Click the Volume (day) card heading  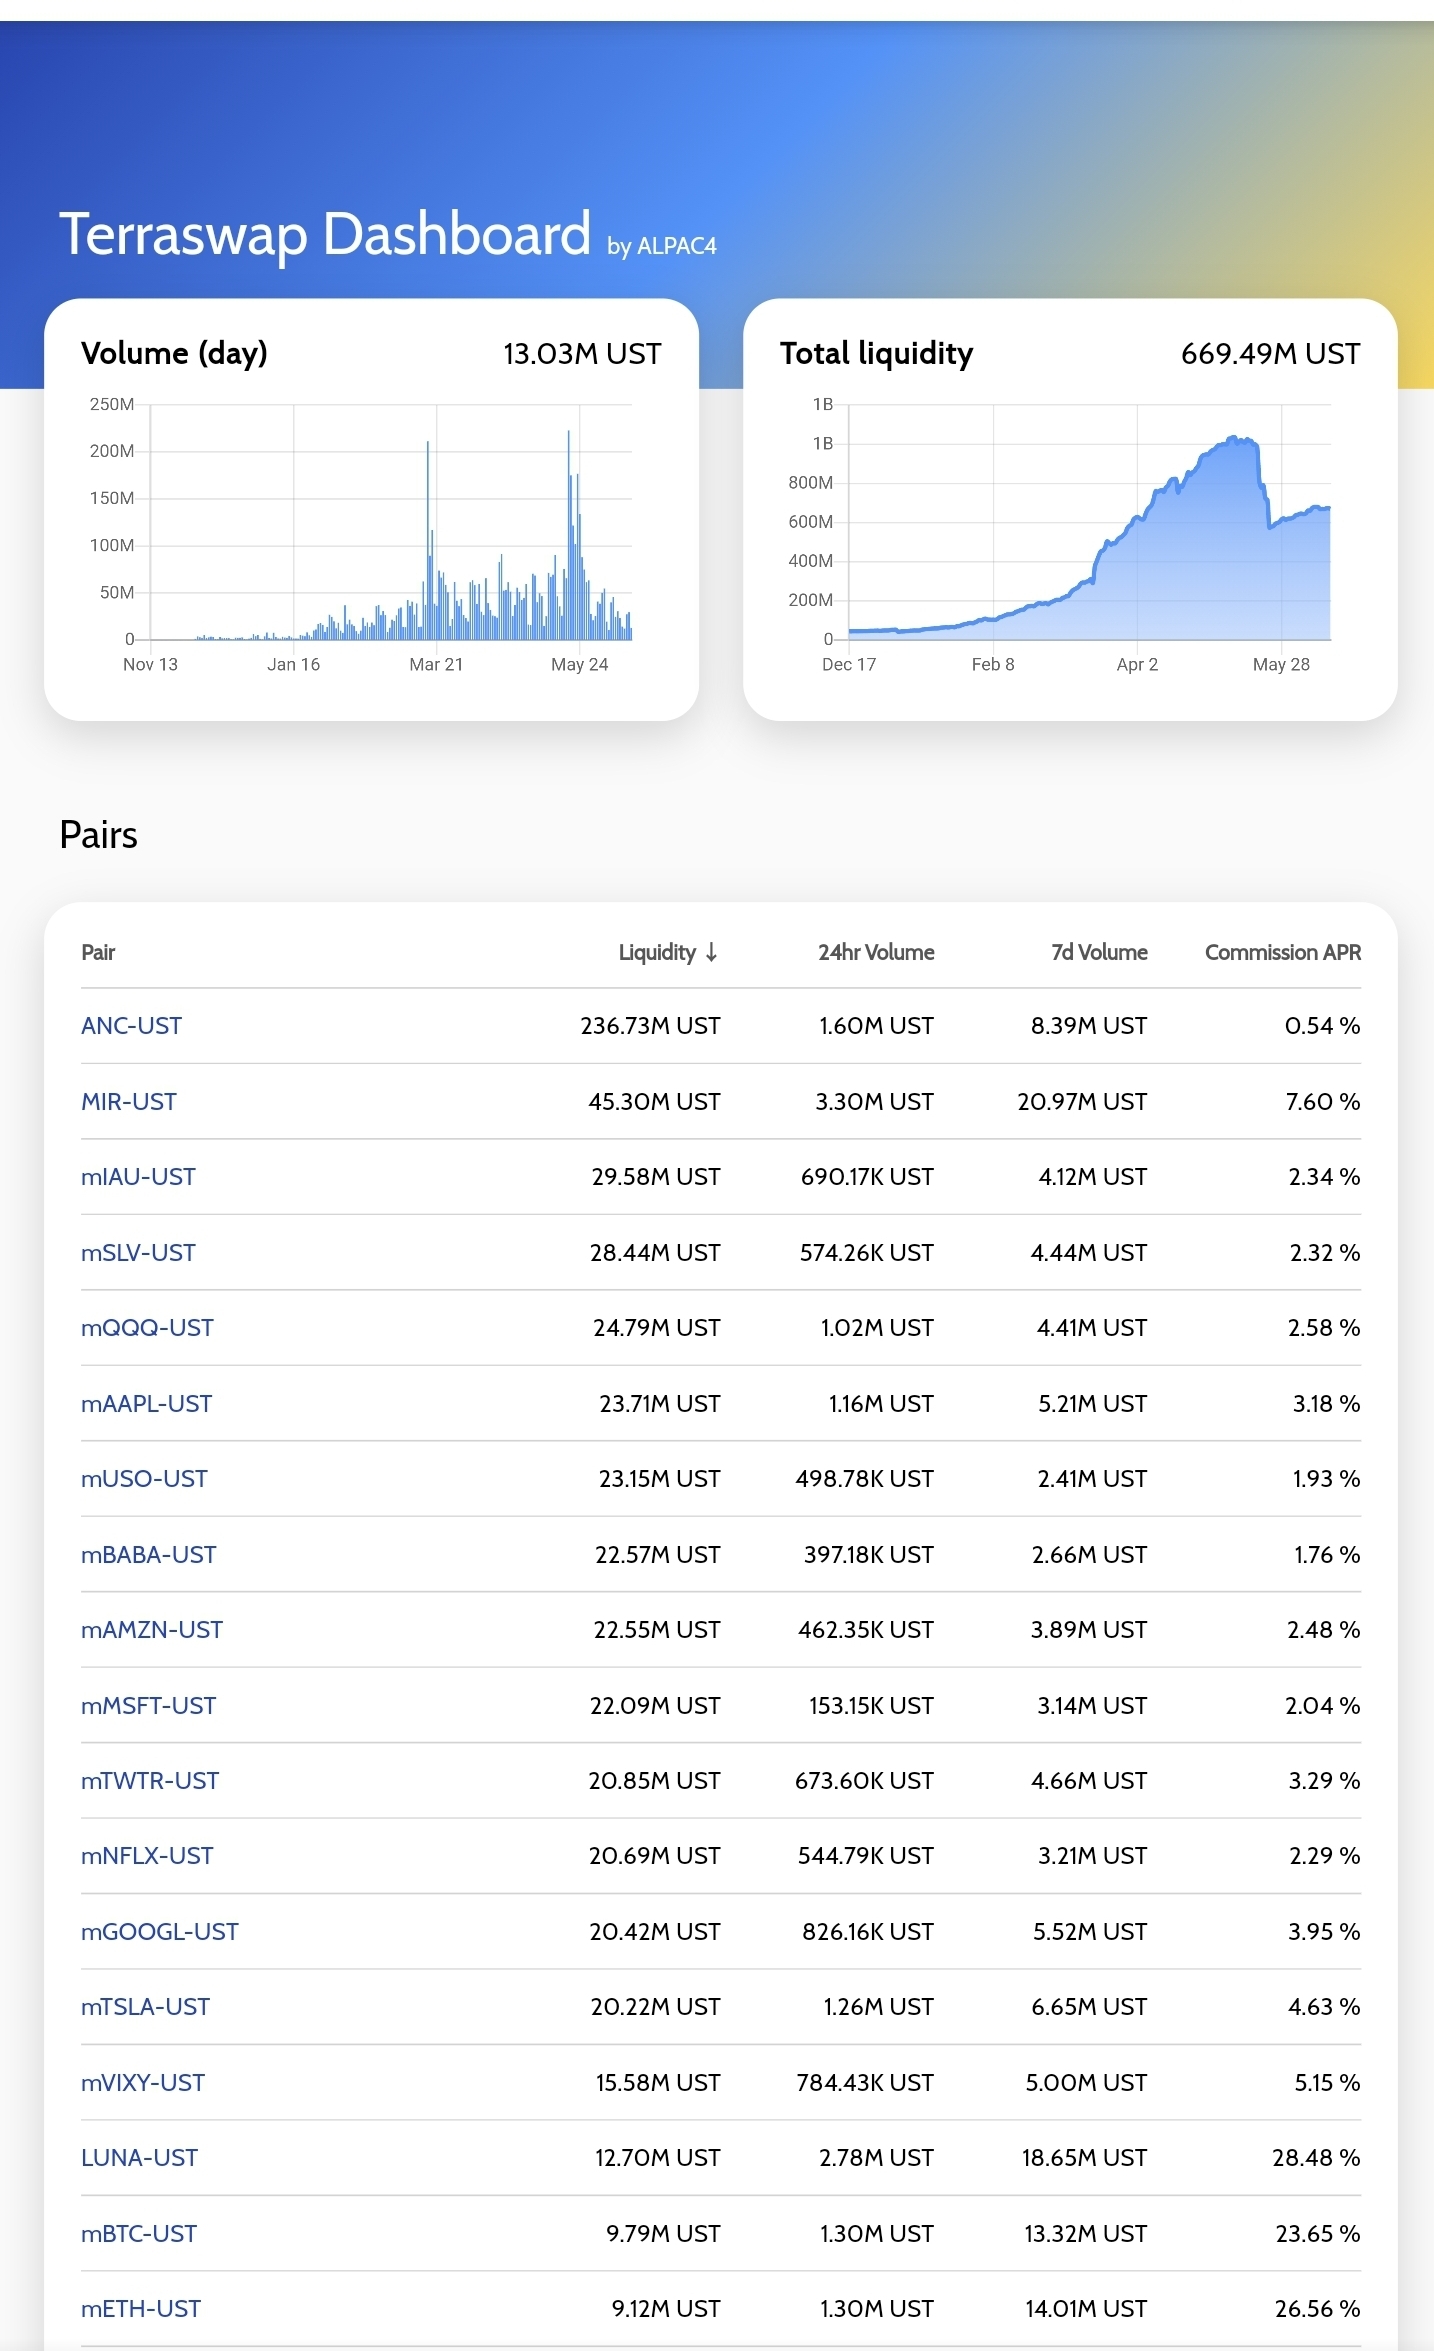pos(174,354)
